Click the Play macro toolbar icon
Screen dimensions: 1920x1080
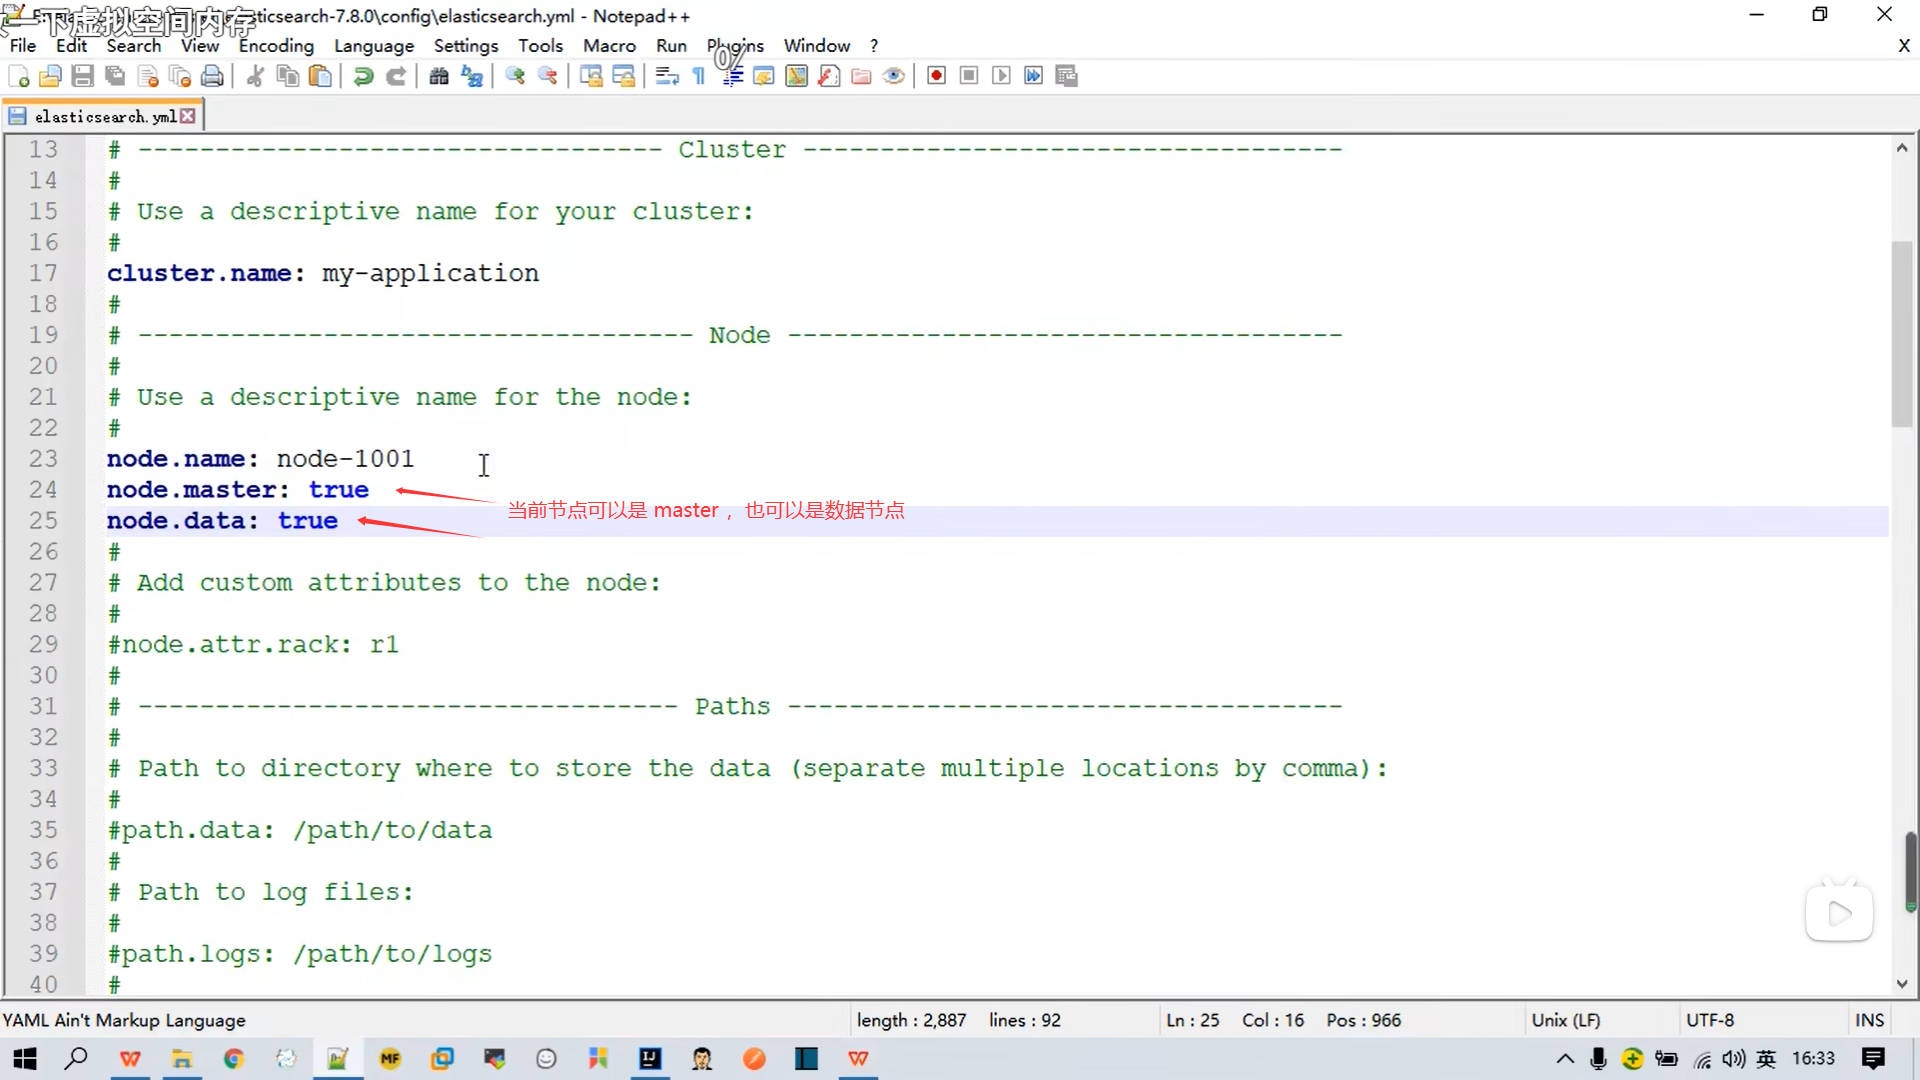pos(1001,76)
